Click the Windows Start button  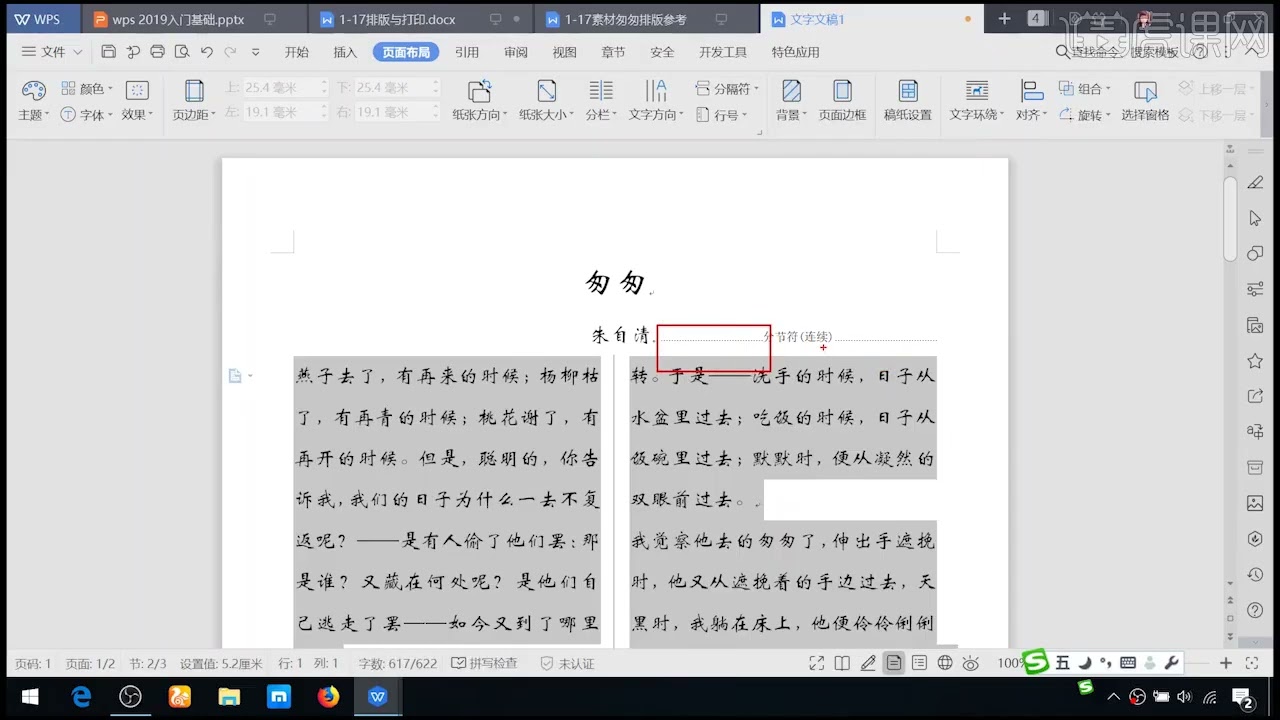point(28,696)
